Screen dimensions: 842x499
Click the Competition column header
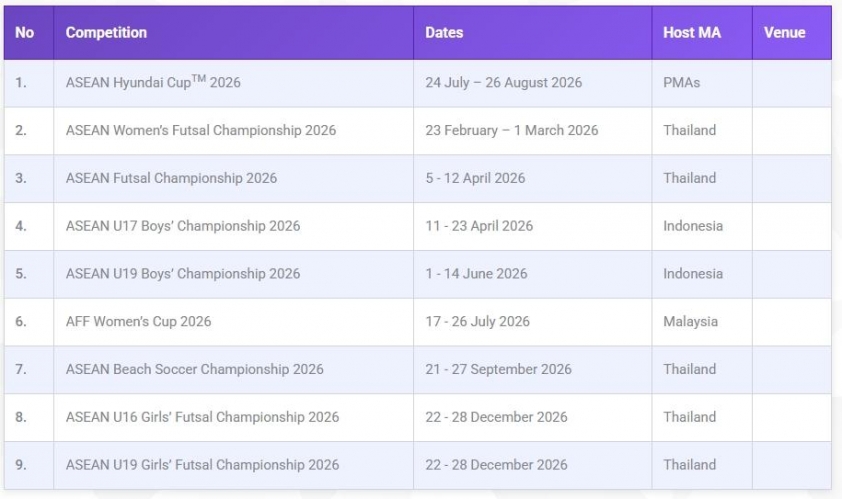pos(106,33)
